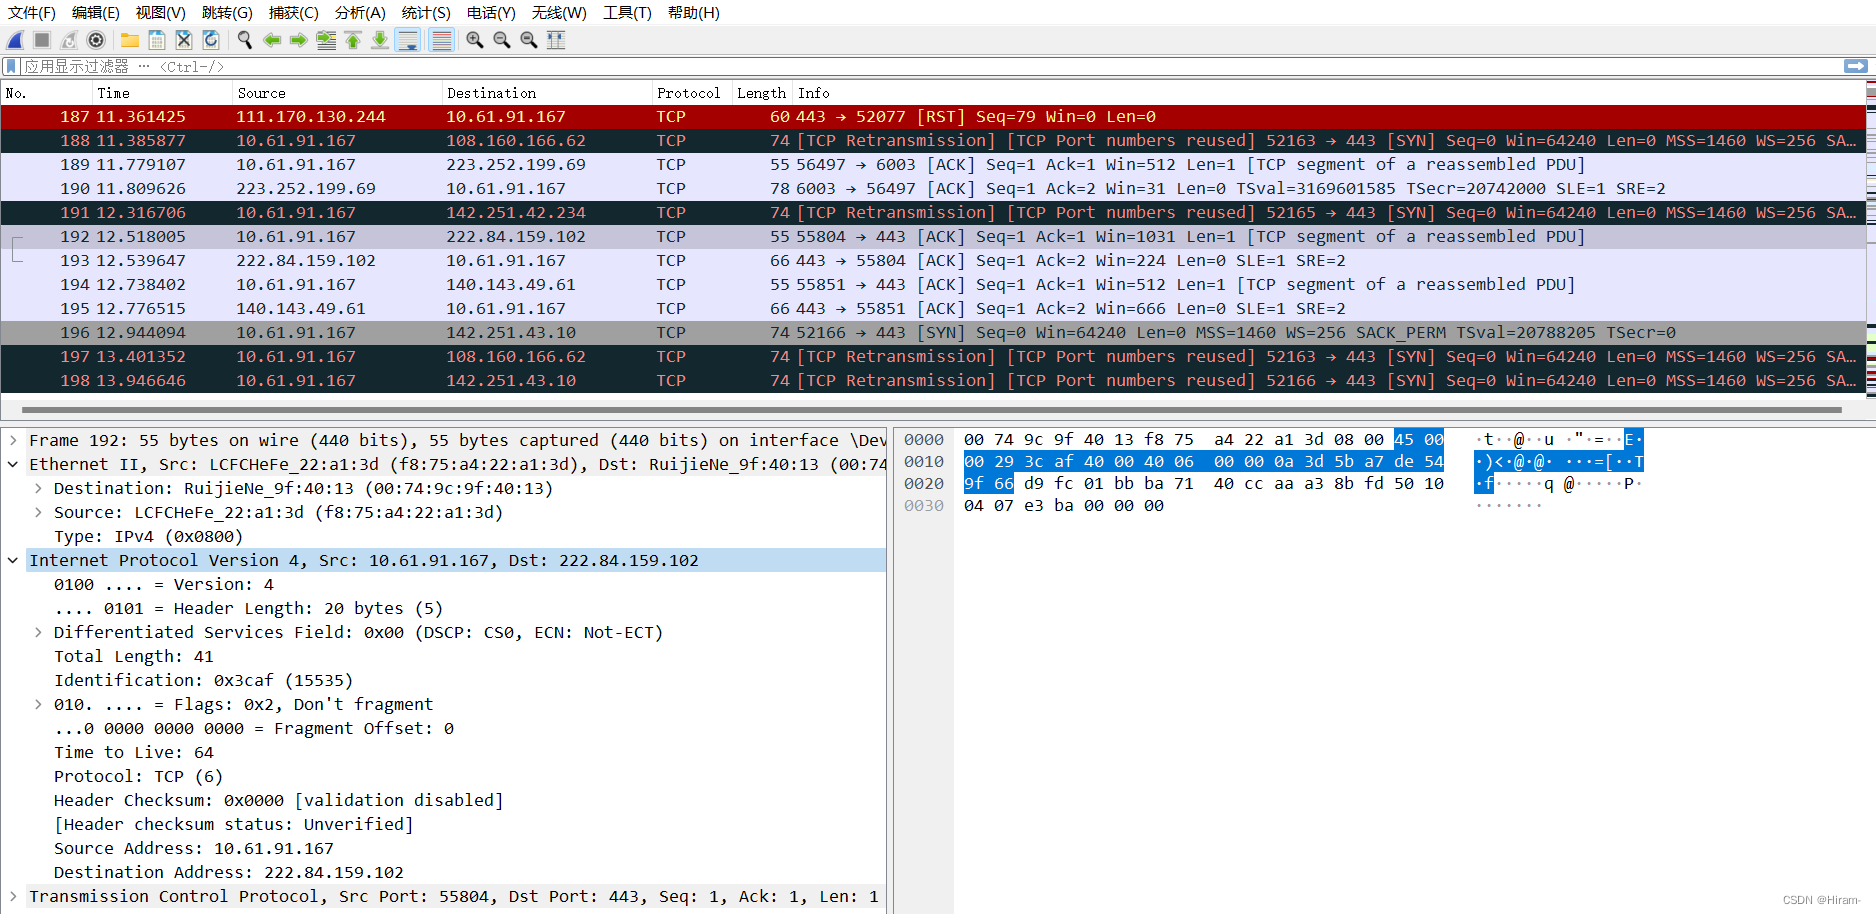Select Time to Live: 64 field
Image resolution: width=1876 pixels, height=914 pixels.
tap(134, 752)
